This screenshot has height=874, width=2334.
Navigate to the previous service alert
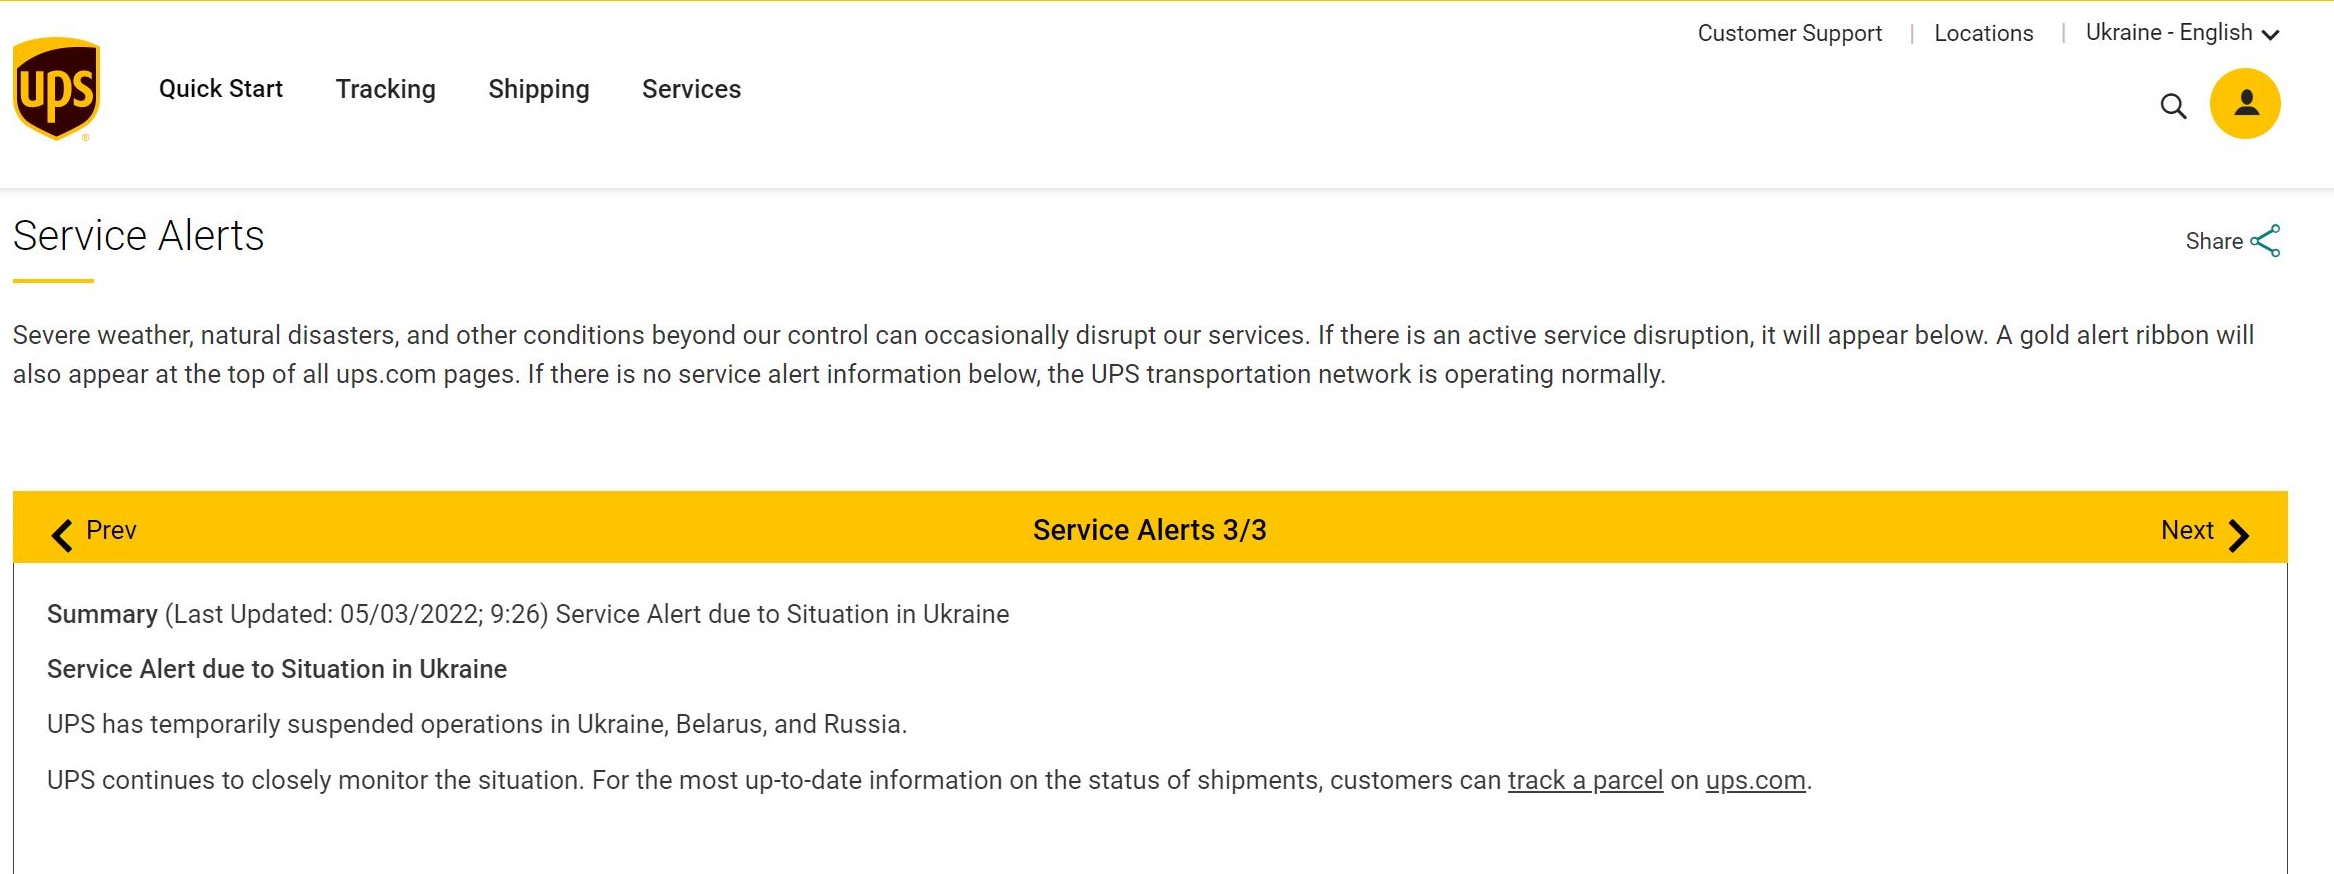pos(92,531)
